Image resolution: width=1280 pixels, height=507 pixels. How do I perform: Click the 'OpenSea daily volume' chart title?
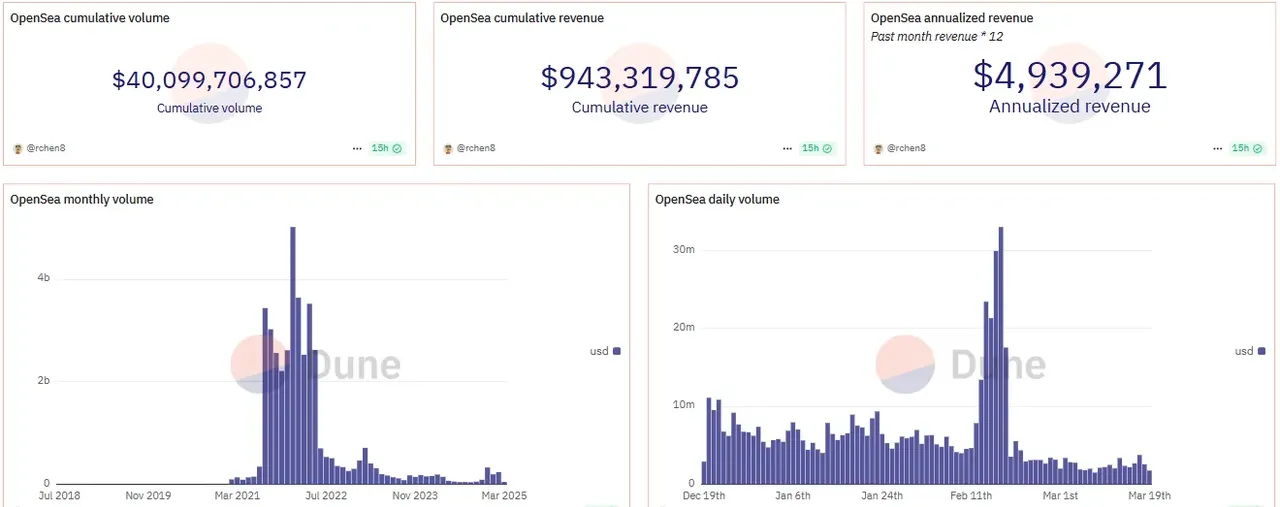[x=717, y=199]
